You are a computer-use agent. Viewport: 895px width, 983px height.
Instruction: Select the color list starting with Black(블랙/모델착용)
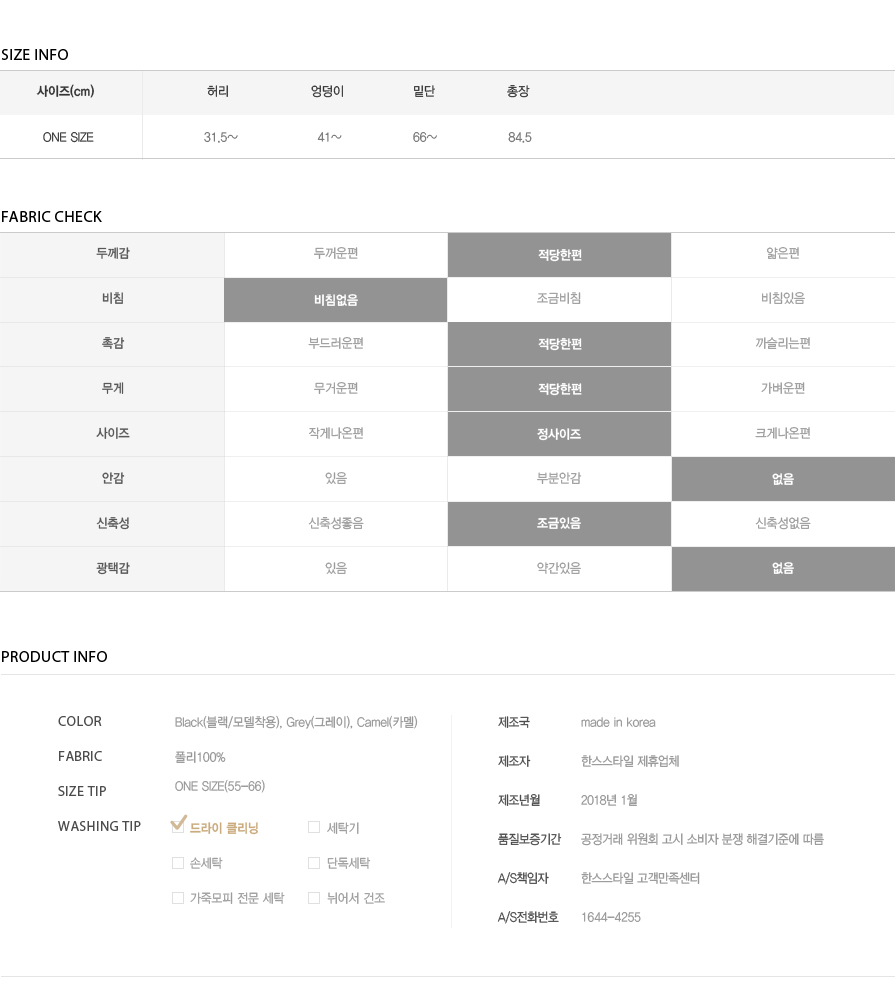(x=296, y=722)
